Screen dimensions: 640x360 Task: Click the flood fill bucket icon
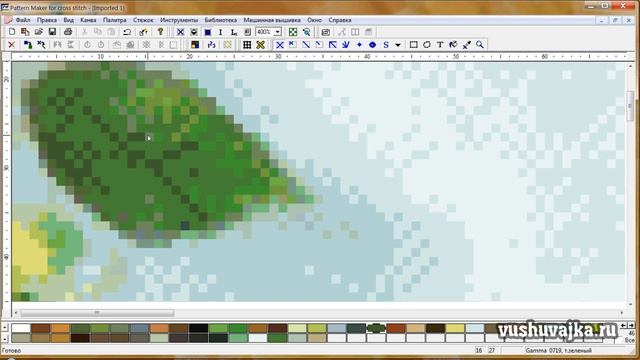453,45
